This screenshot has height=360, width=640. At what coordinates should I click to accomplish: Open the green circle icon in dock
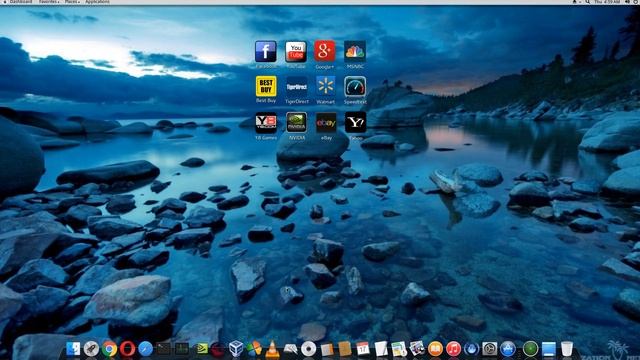530,349
